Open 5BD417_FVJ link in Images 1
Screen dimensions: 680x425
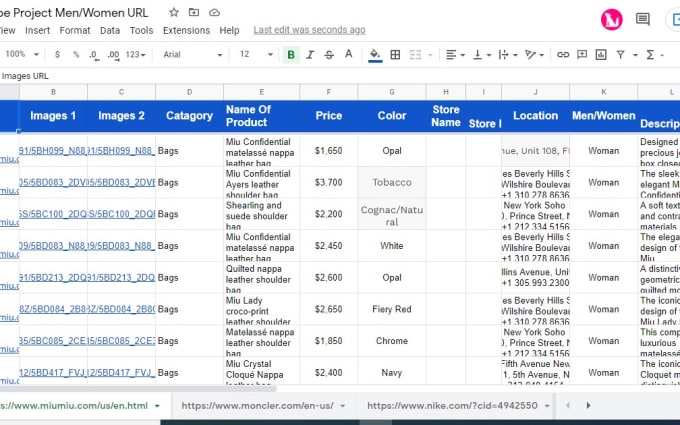(x=53, y=373)
